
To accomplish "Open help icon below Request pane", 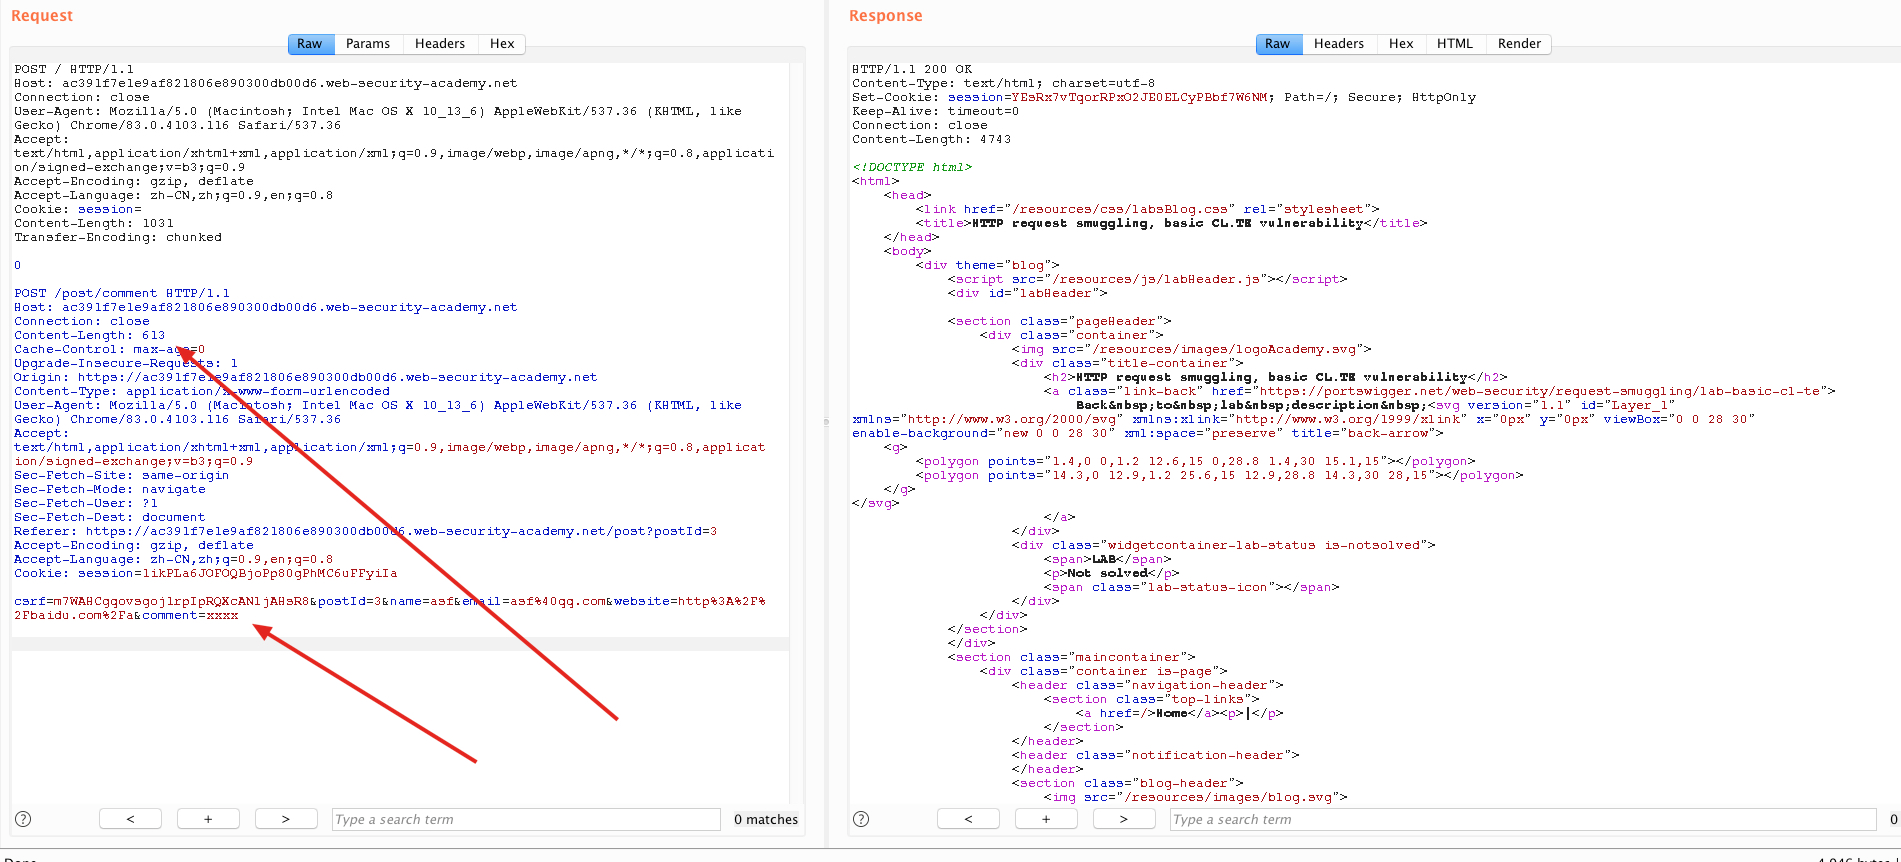I will click(23, 819).
